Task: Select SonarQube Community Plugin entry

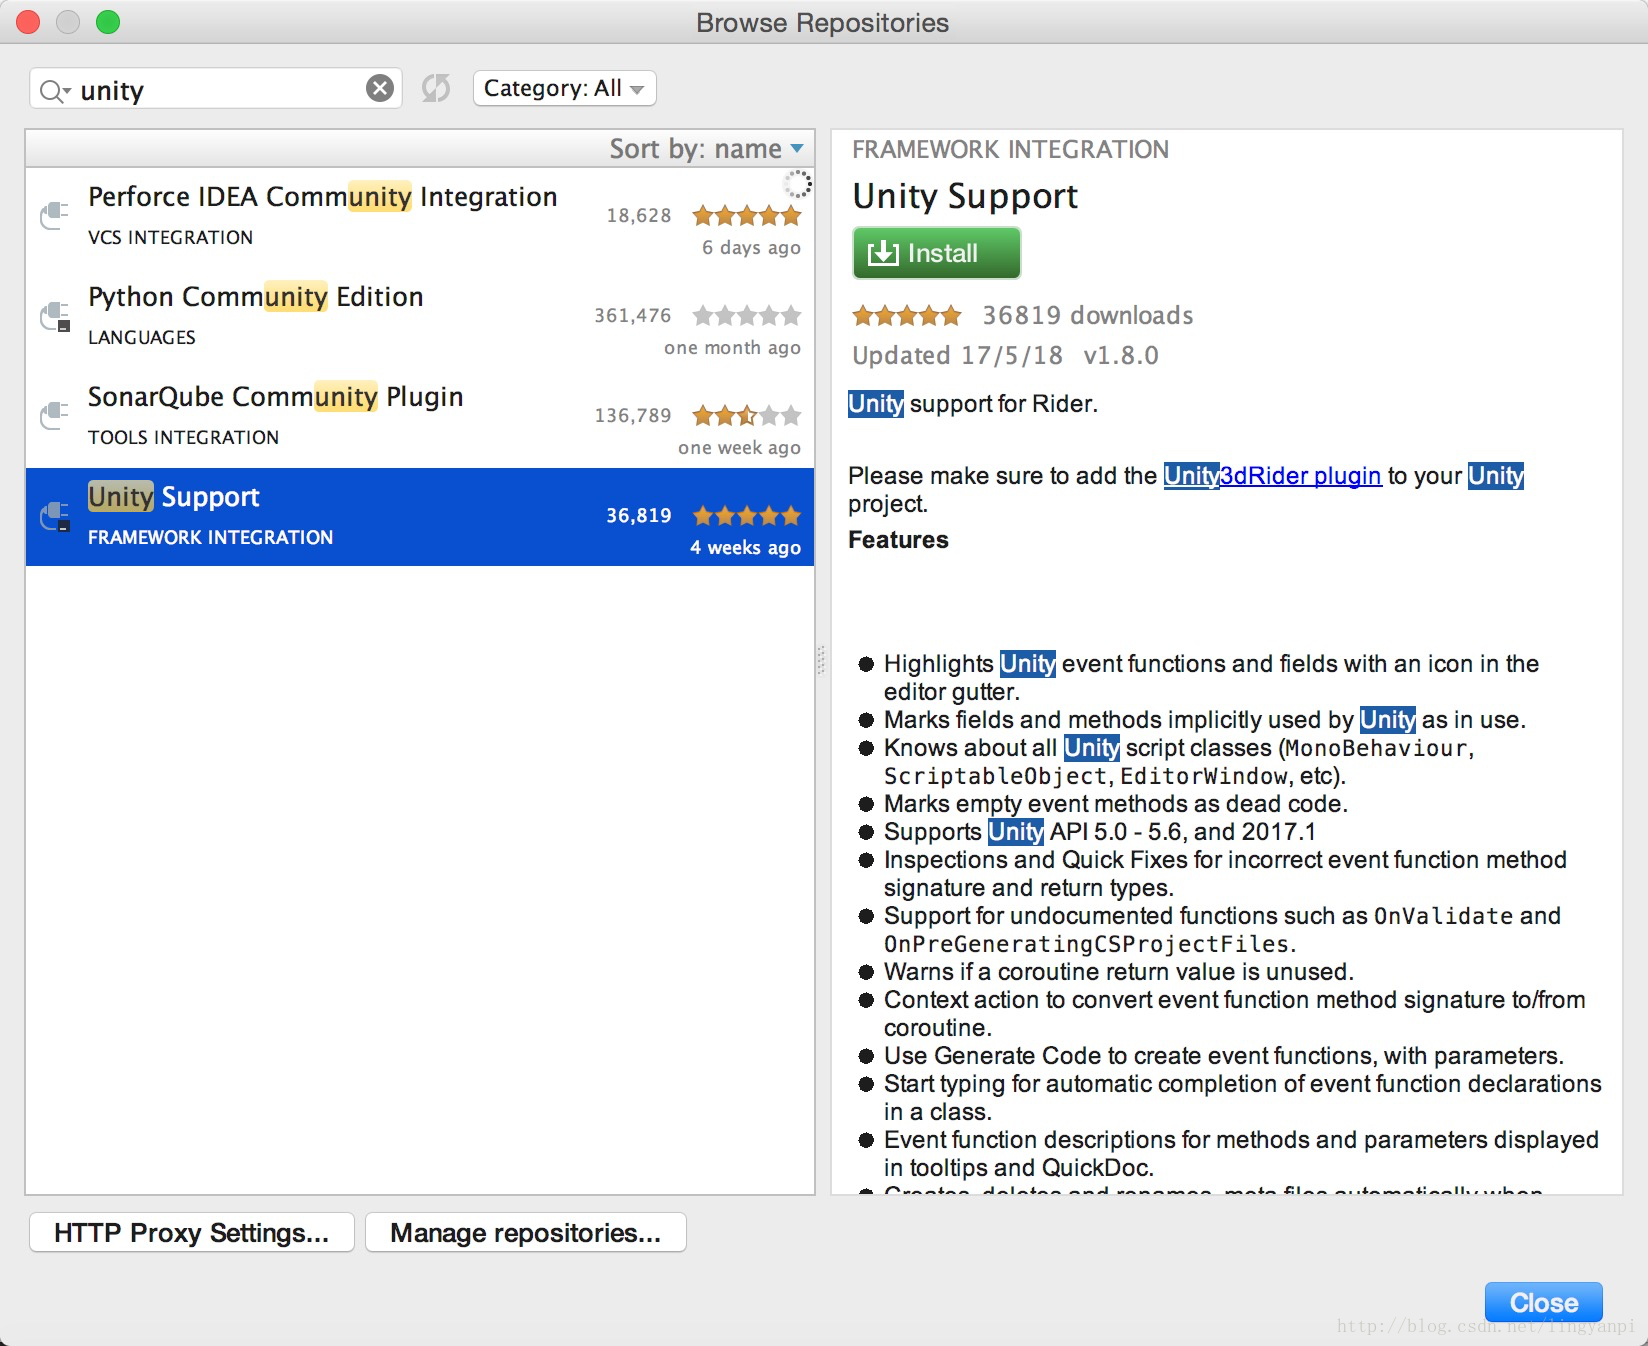Action: click(420, 417)
